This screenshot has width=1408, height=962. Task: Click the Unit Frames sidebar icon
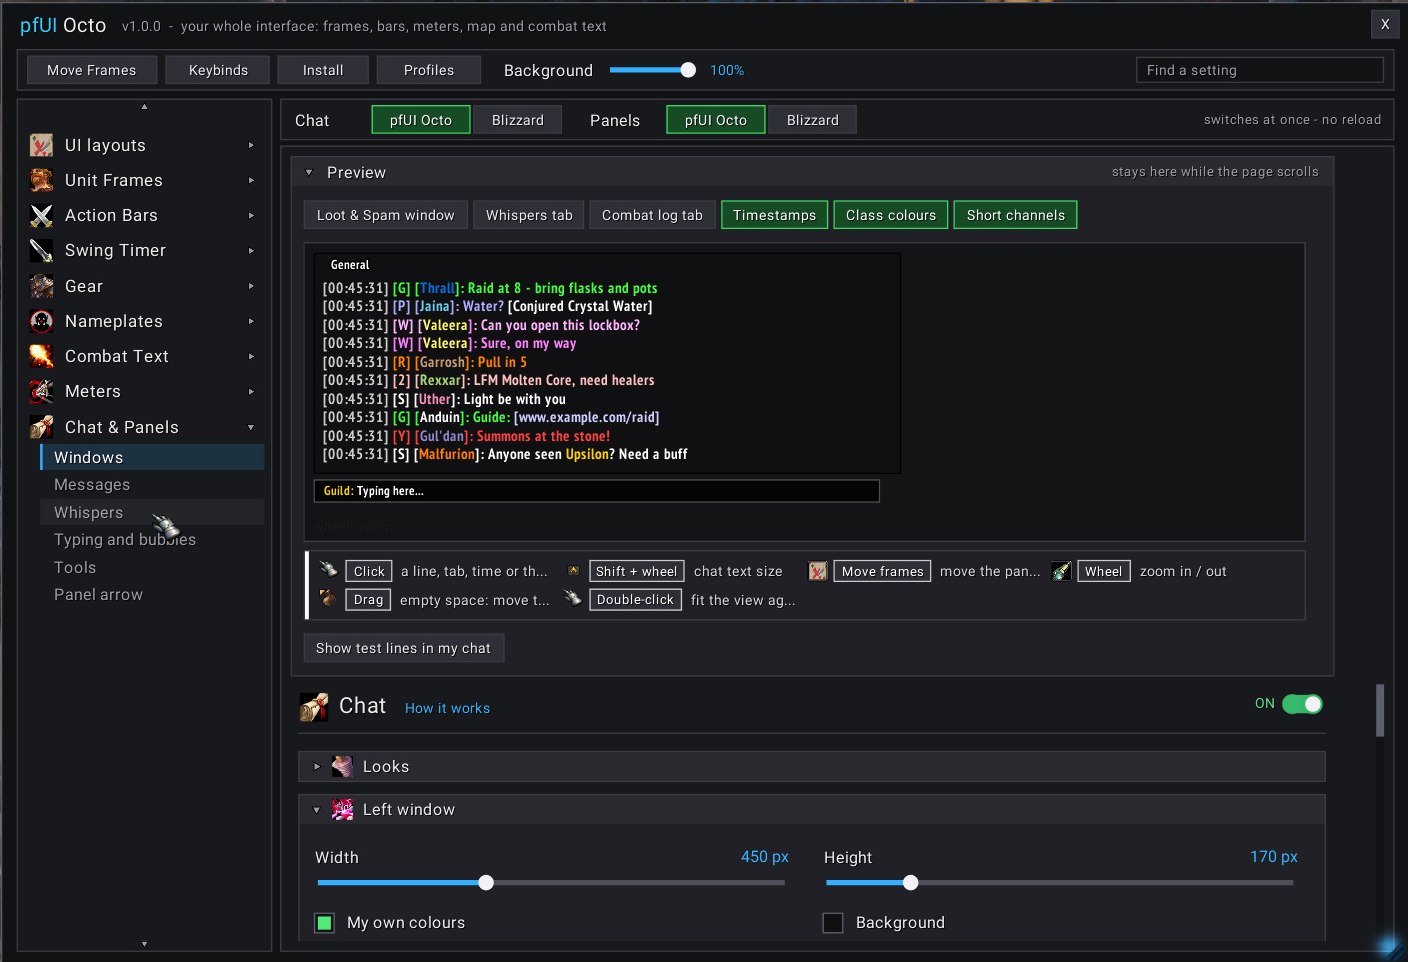(x=41, y=180)
